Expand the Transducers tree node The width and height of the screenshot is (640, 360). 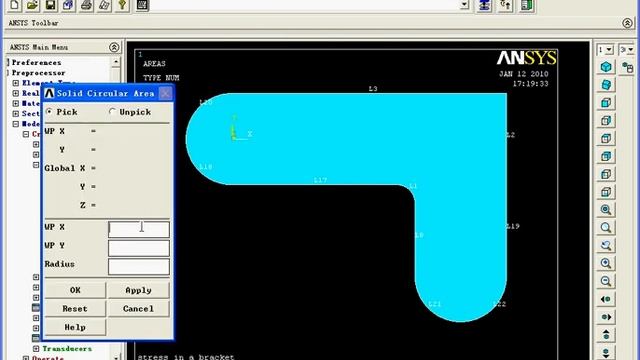point(36,349)
